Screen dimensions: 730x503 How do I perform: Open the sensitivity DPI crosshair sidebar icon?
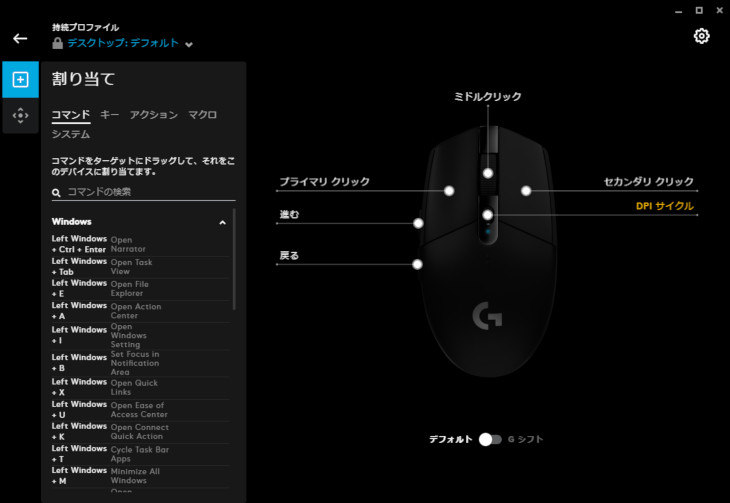pyautogui.click(x=20, y=116)
